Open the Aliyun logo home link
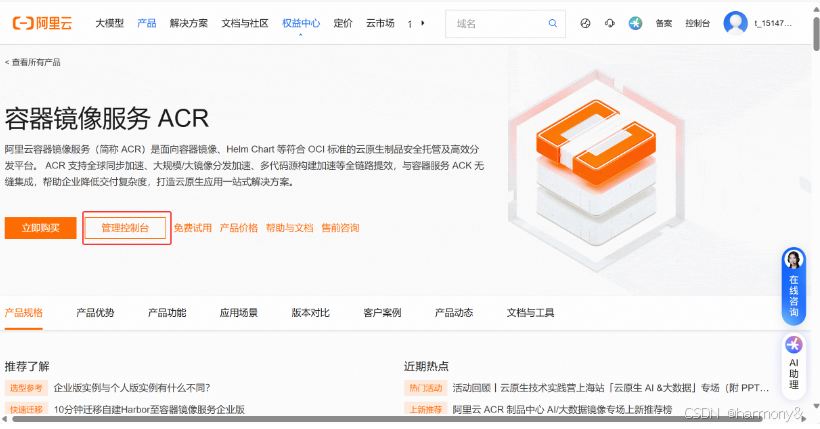 (42, 23)
